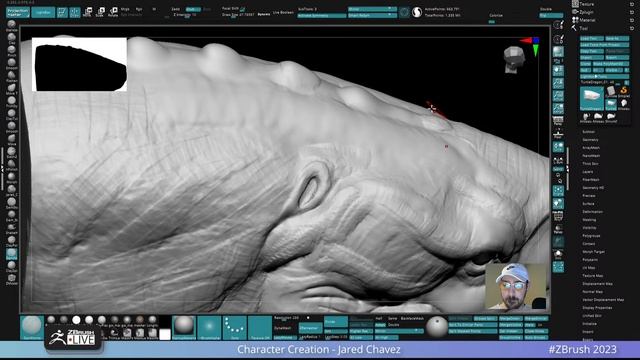Select the Clay brush
The width and height of the screenshot is (640, 360).
click(x=12, y=38)
